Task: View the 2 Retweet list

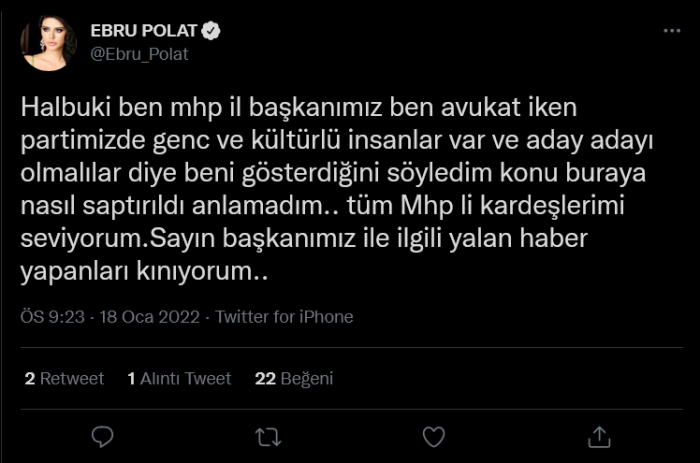Action: tap(64, 379)
